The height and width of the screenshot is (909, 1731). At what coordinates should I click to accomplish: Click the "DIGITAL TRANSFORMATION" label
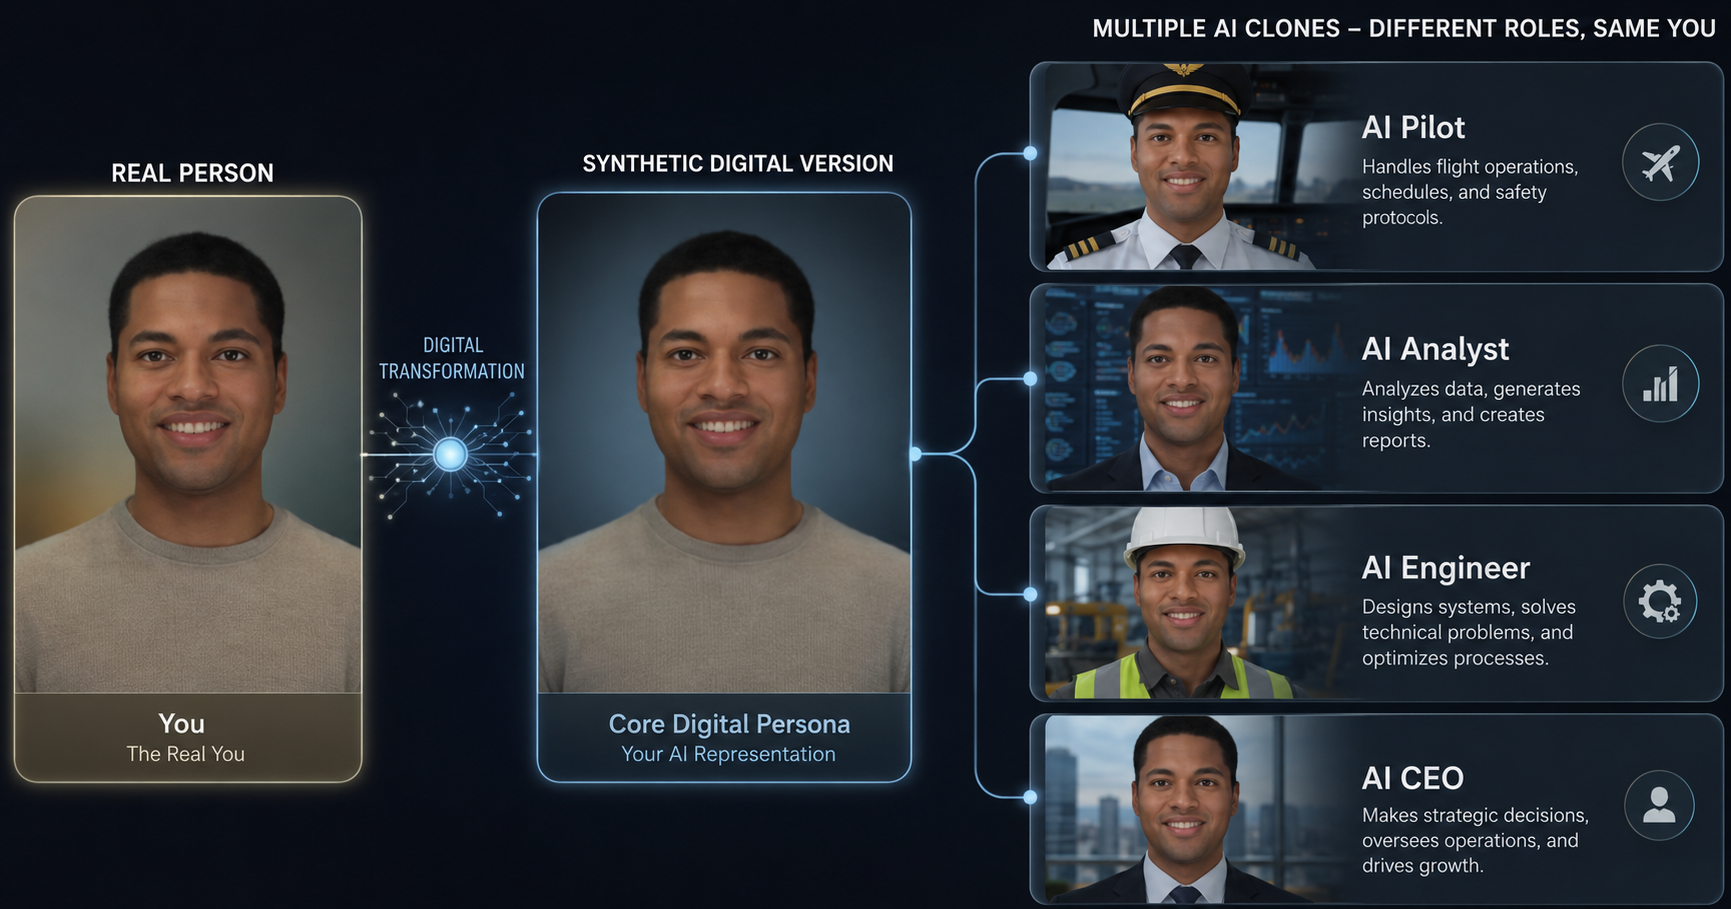452,358
